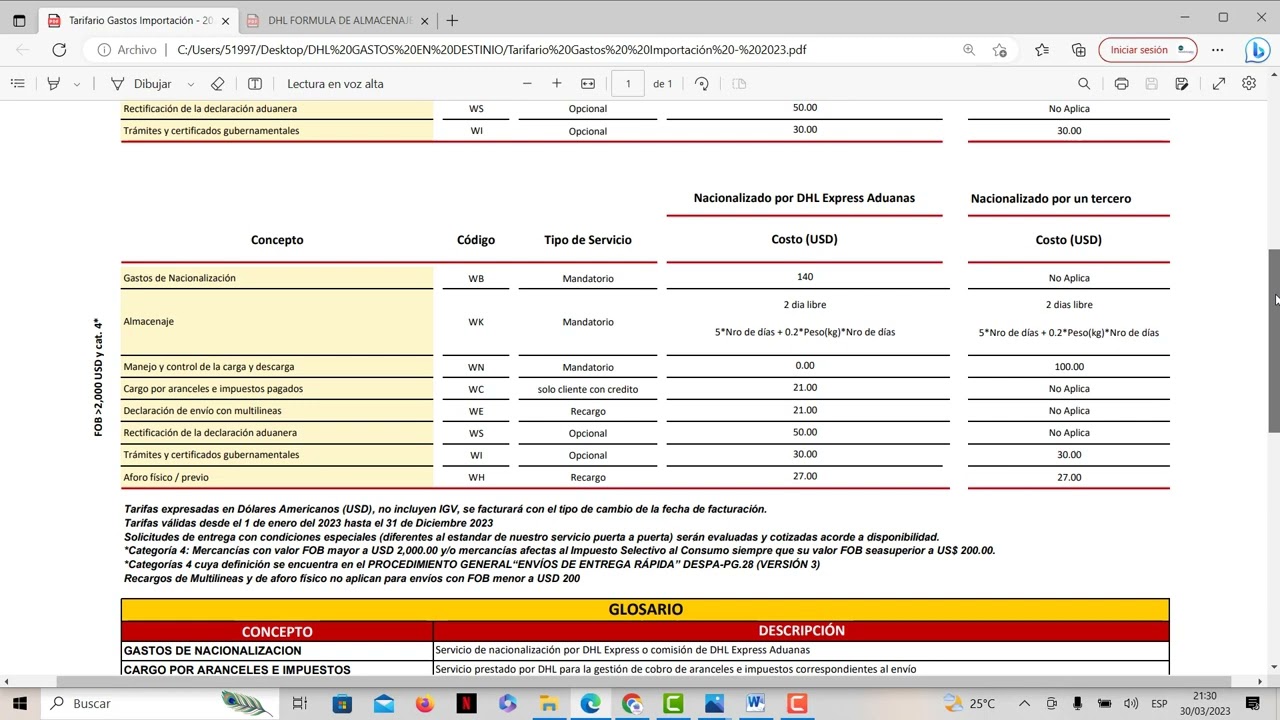Click the WK code cell
The height and width of the screenshot is (720, 1280).
(x=476, y=322)
